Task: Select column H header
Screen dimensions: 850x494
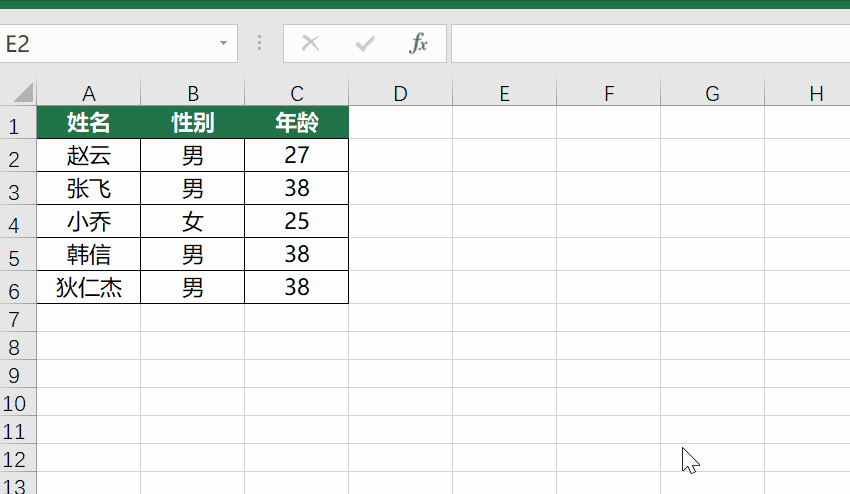Action: click(x=808, y=93)
